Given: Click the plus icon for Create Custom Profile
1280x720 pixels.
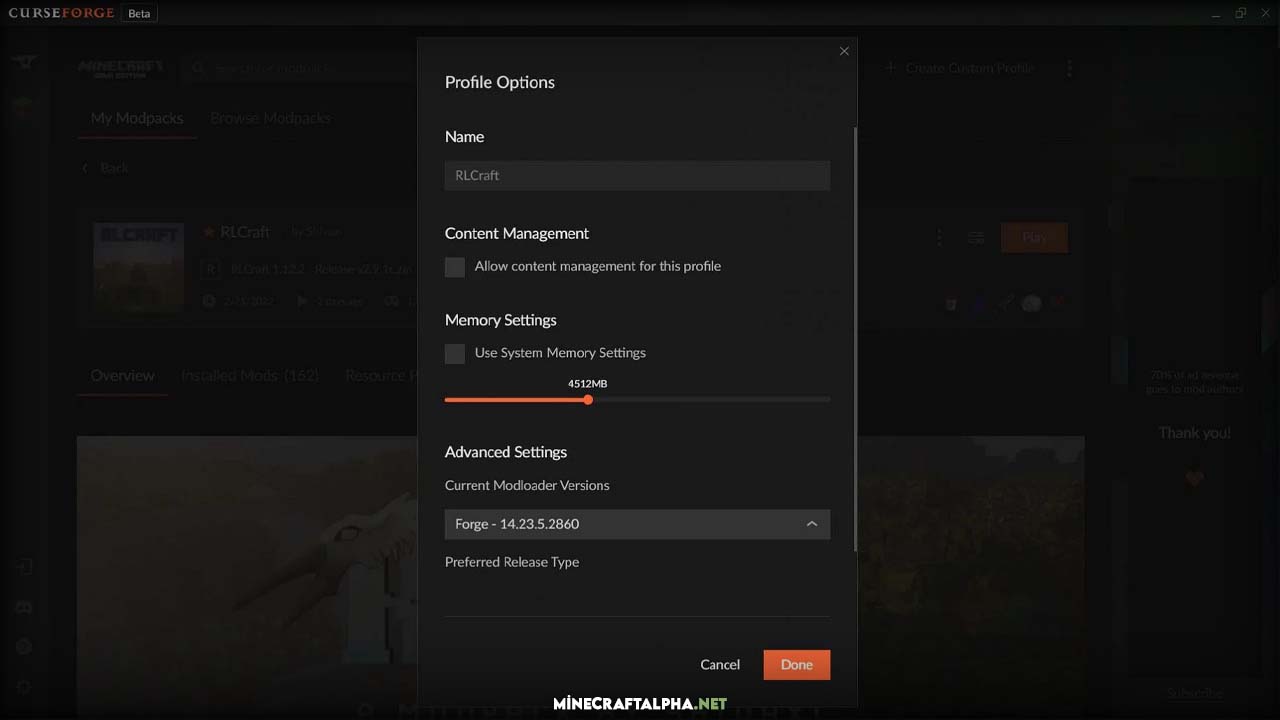Looking at the screenshot, I should click(x=890, y=68).
